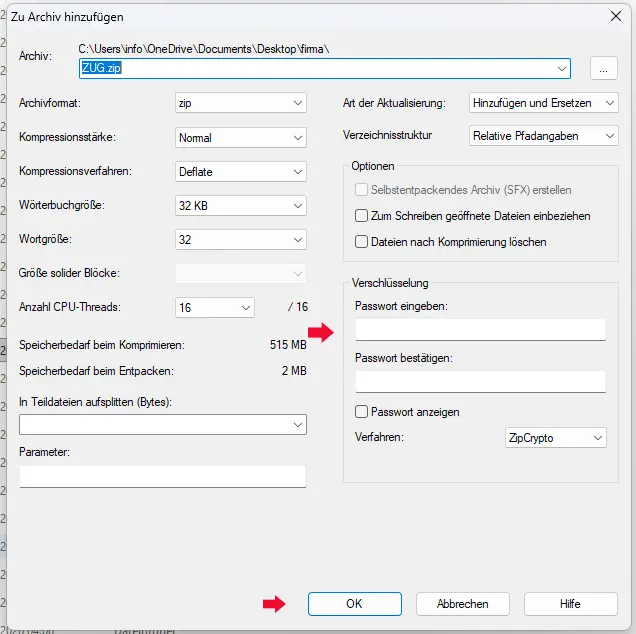Open the Verfahren dropdown showing ZipCrypto
Viewport: 636px width, 634px height.
pyautogui.click(x=556, y=438)
